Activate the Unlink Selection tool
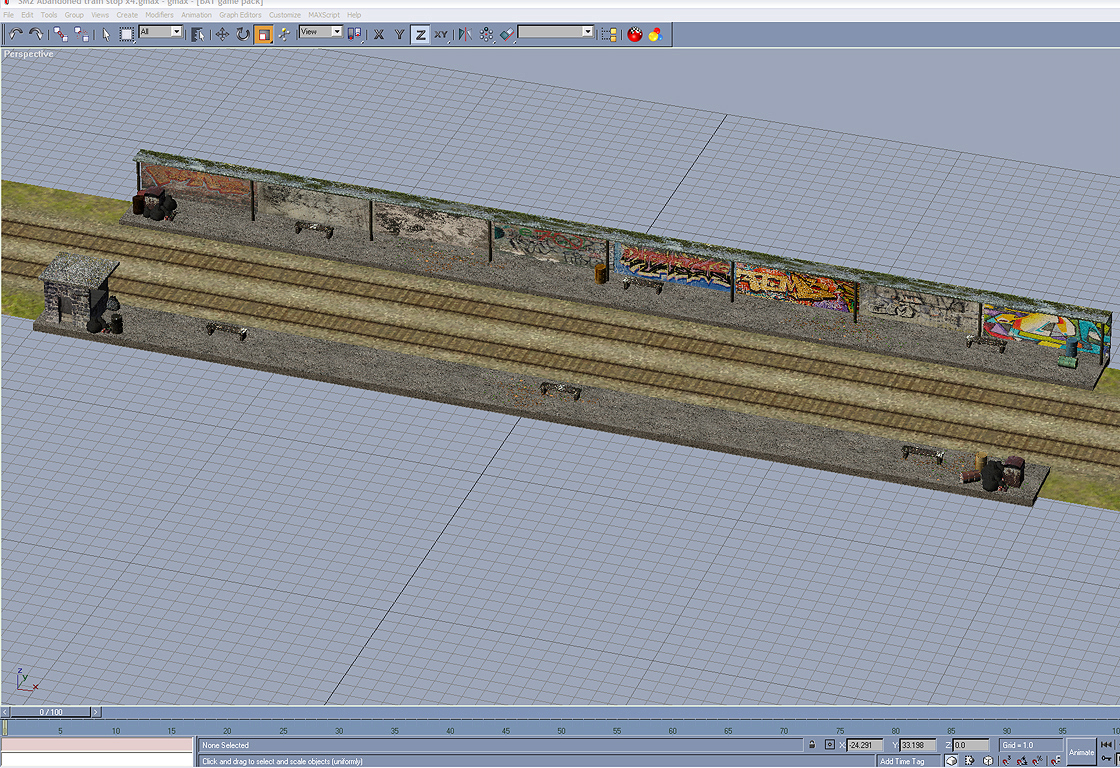The height and width of the screenshot is (768, 1120). (x=81, y=34)
